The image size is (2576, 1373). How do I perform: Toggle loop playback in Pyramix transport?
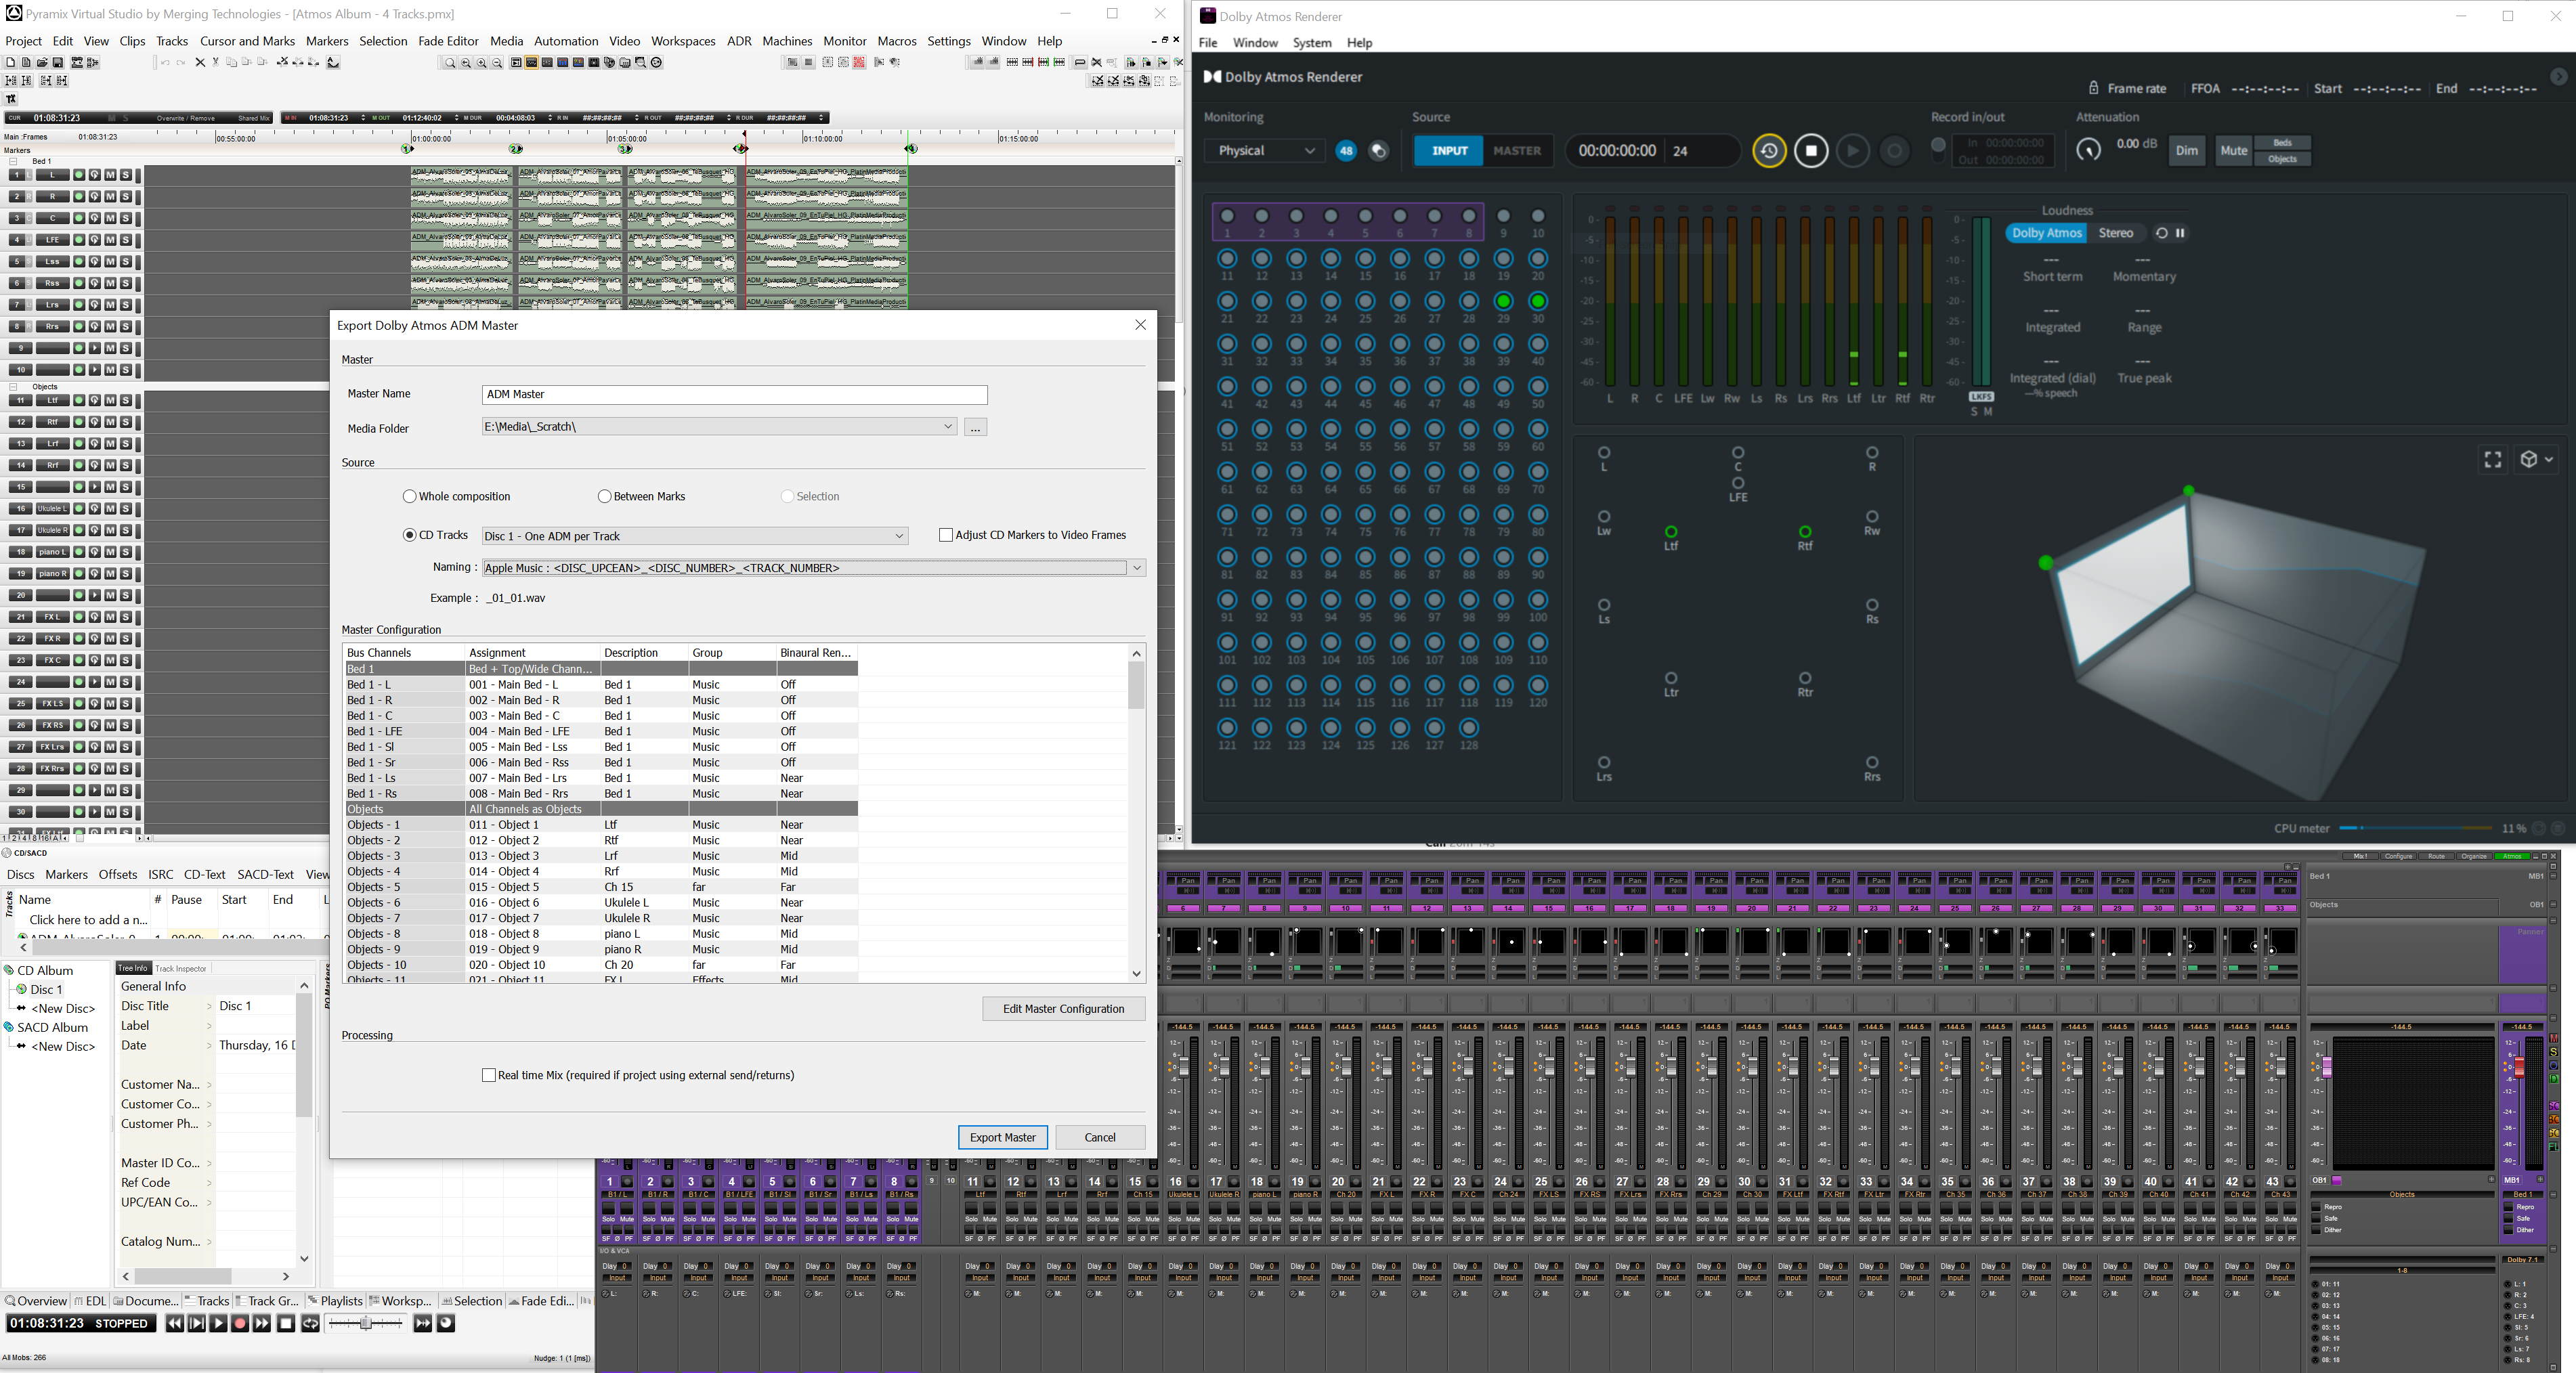[310, 1323]
